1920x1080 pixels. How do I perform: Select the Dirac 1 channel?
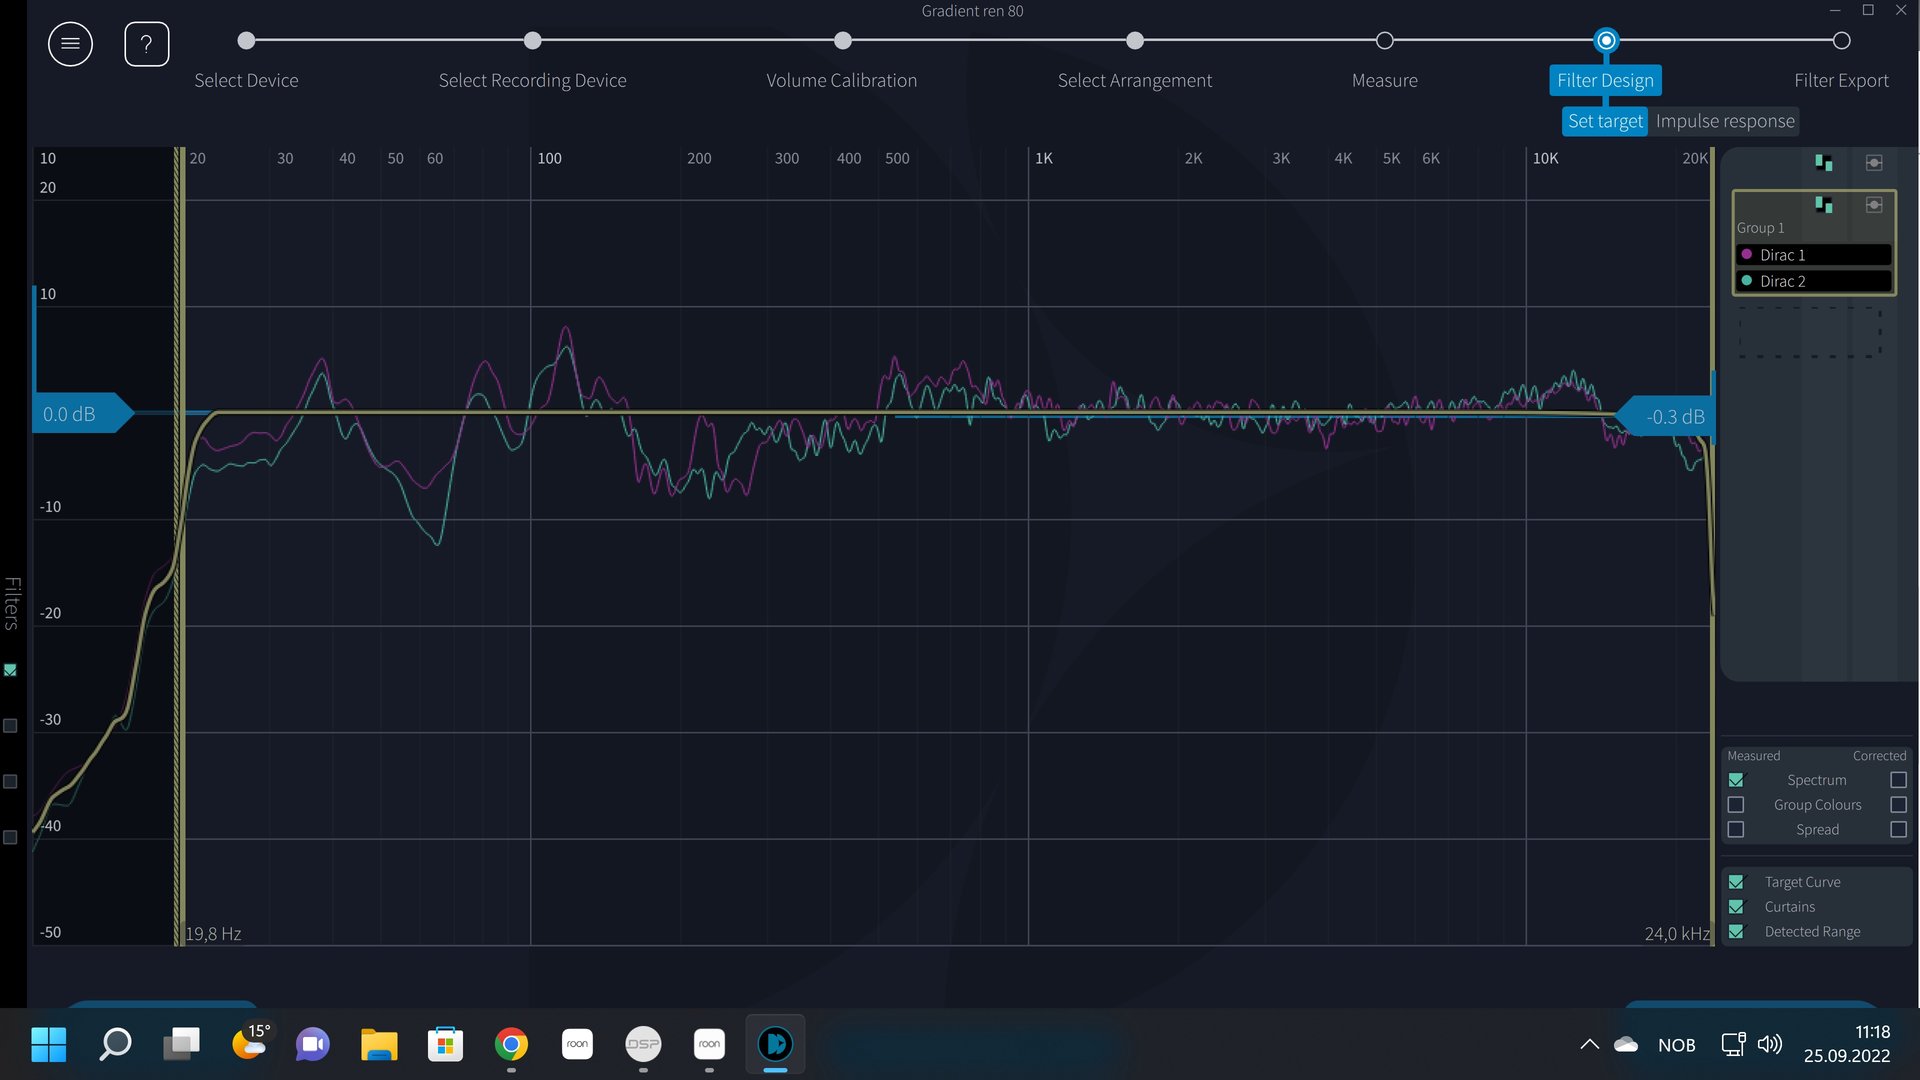[1814, 255]
